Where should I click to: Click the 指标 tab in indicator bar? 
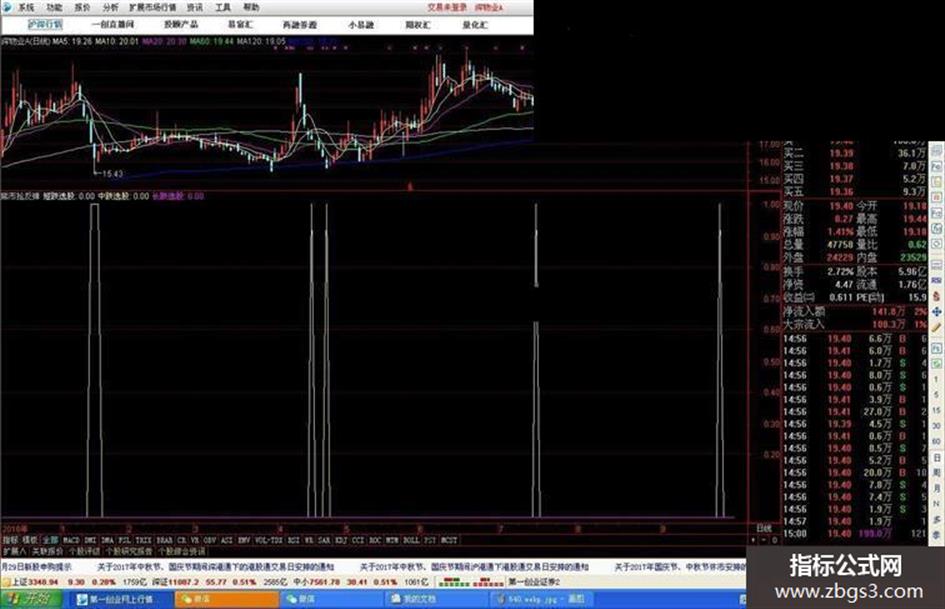coord(9,540)
